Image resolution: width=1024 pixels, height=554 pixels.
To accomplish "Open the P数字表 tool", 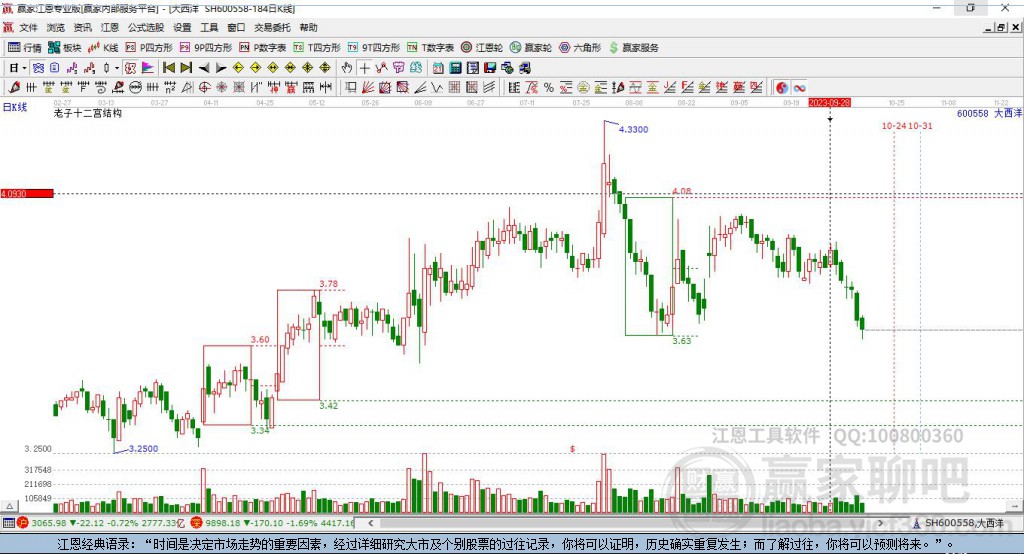I will pos(263,48).
